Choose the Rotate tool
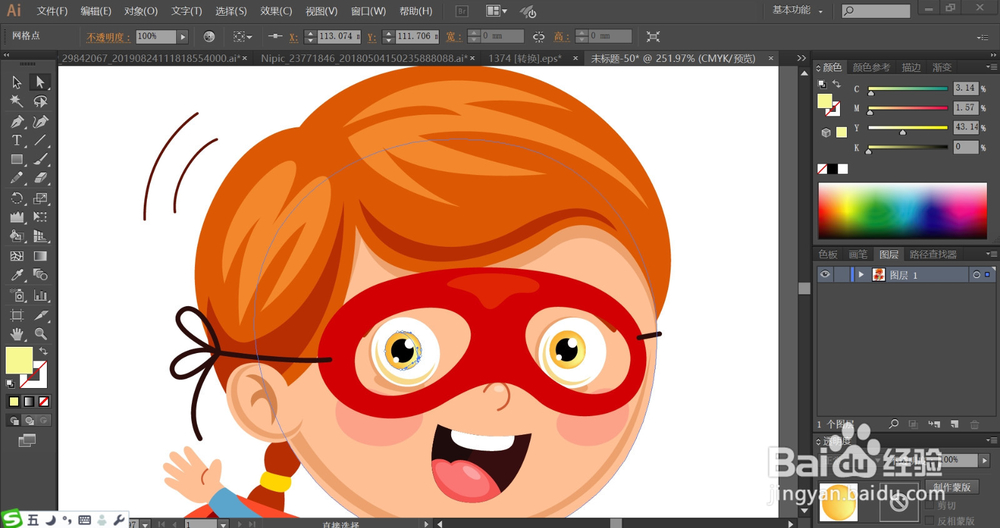The image size is (1000, 528). pos(17,198)
